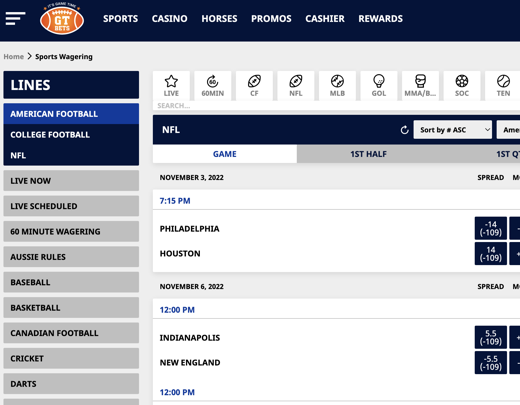Collapse the AMERICAN FOOTBALL category
This screenshot has height=405, width=520.
(71, 114)
